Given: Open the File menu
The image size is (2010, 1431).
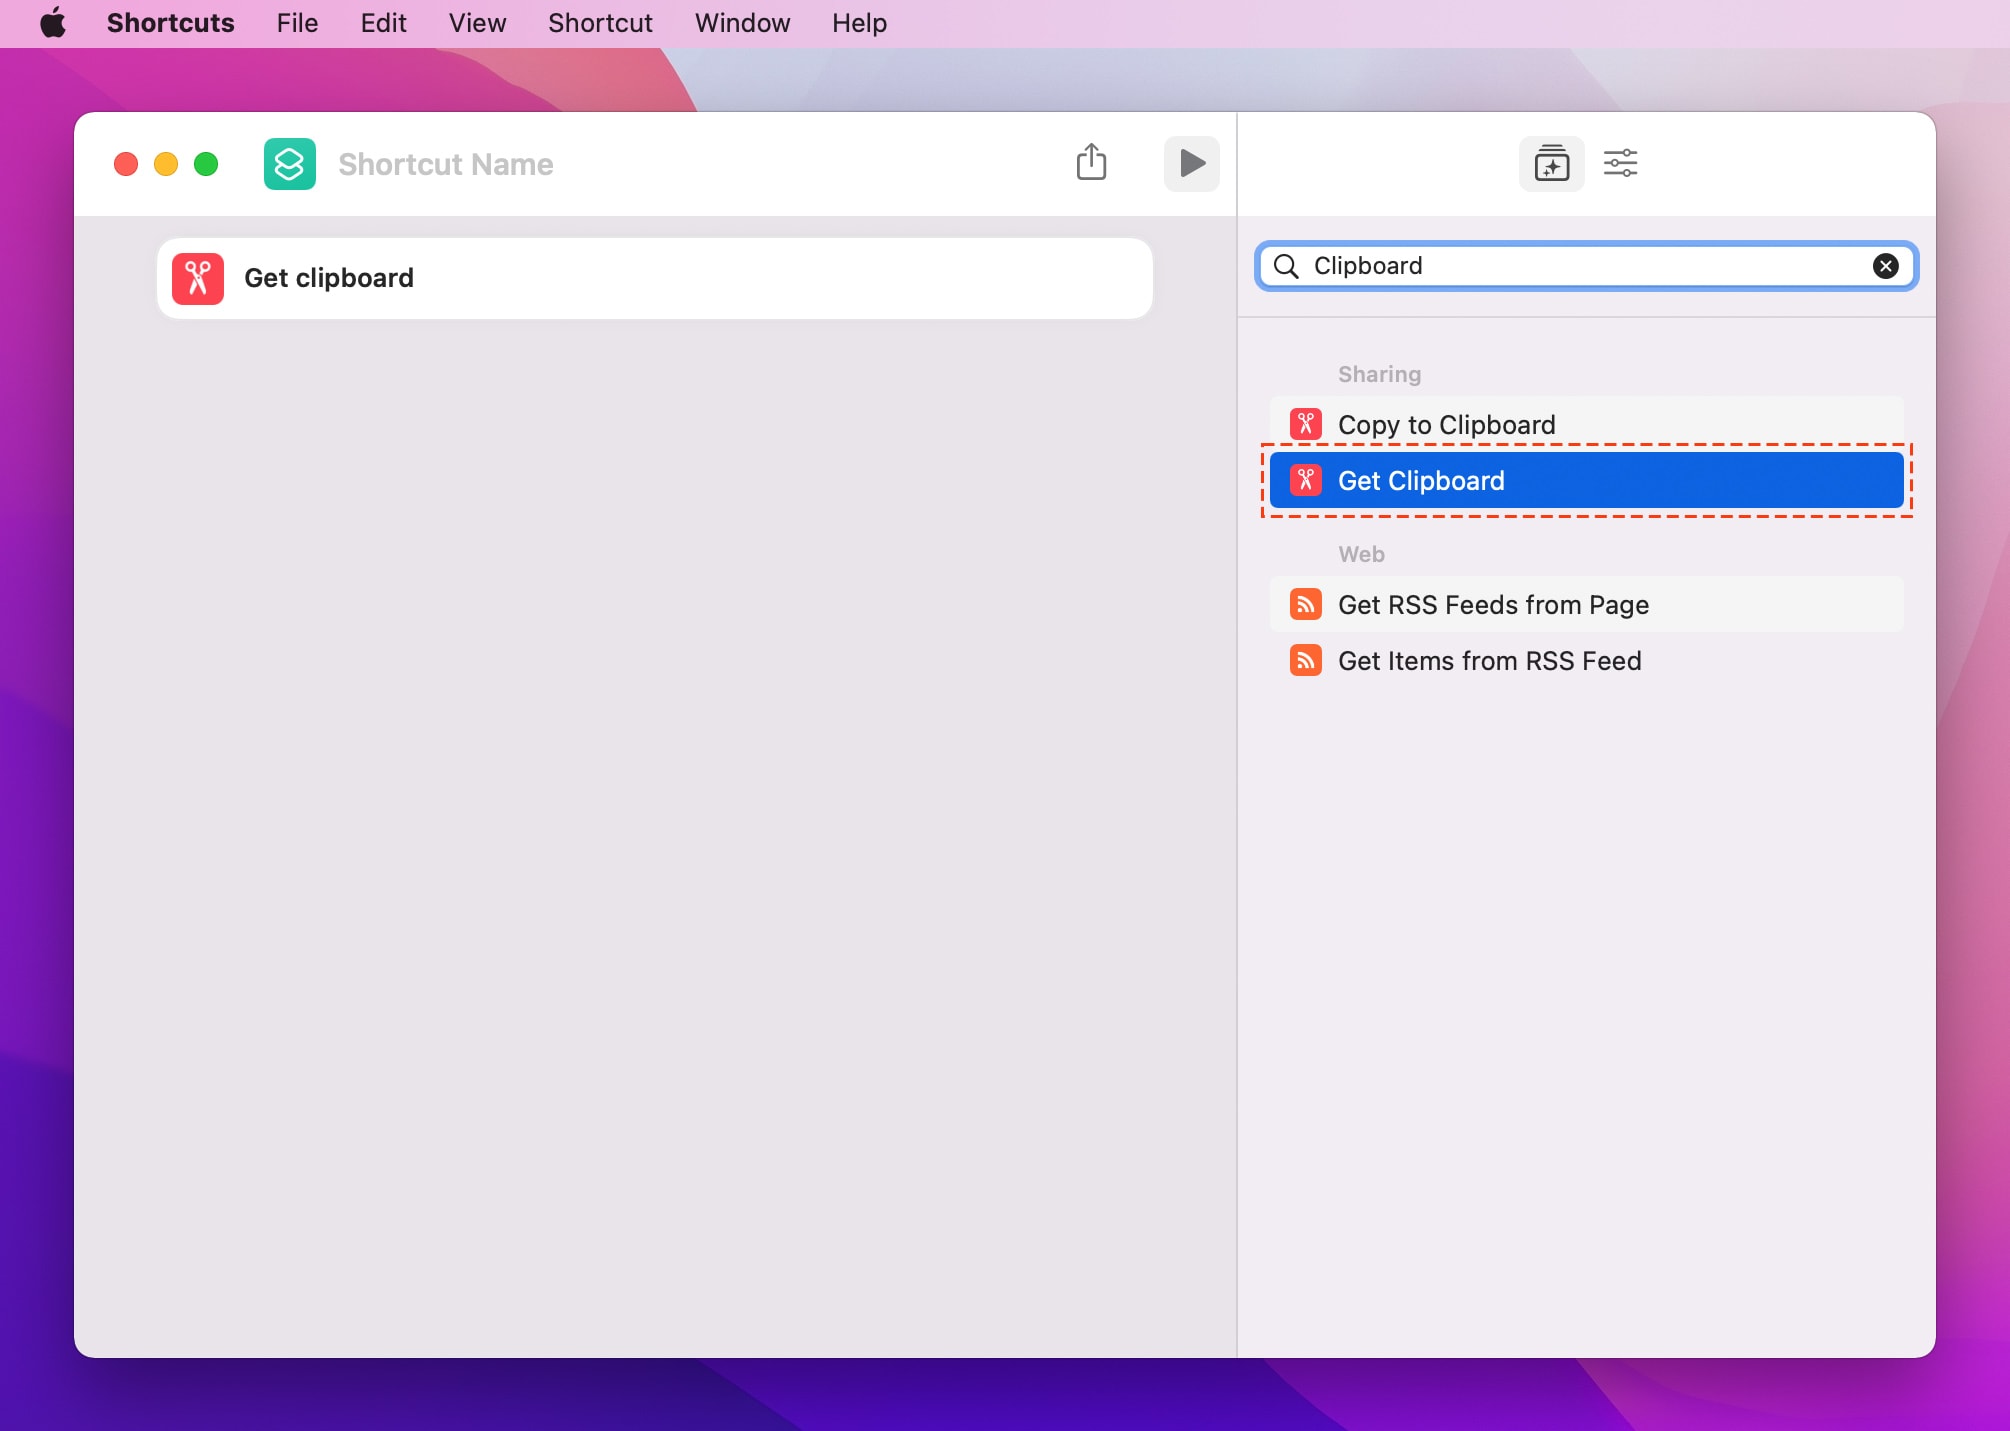Looking at the screenshot, I should pos(296,22).
